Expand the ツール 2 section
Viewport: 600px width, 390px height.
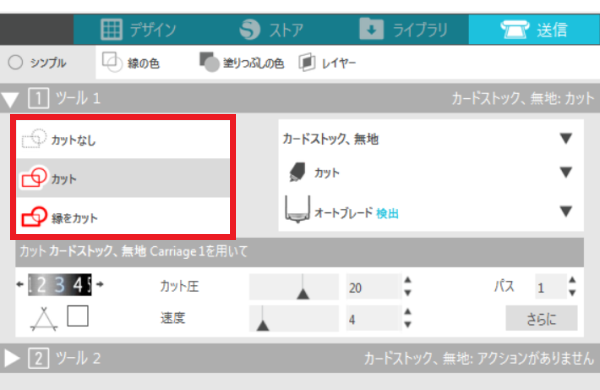pyautogui.click(x=12, y=359)
